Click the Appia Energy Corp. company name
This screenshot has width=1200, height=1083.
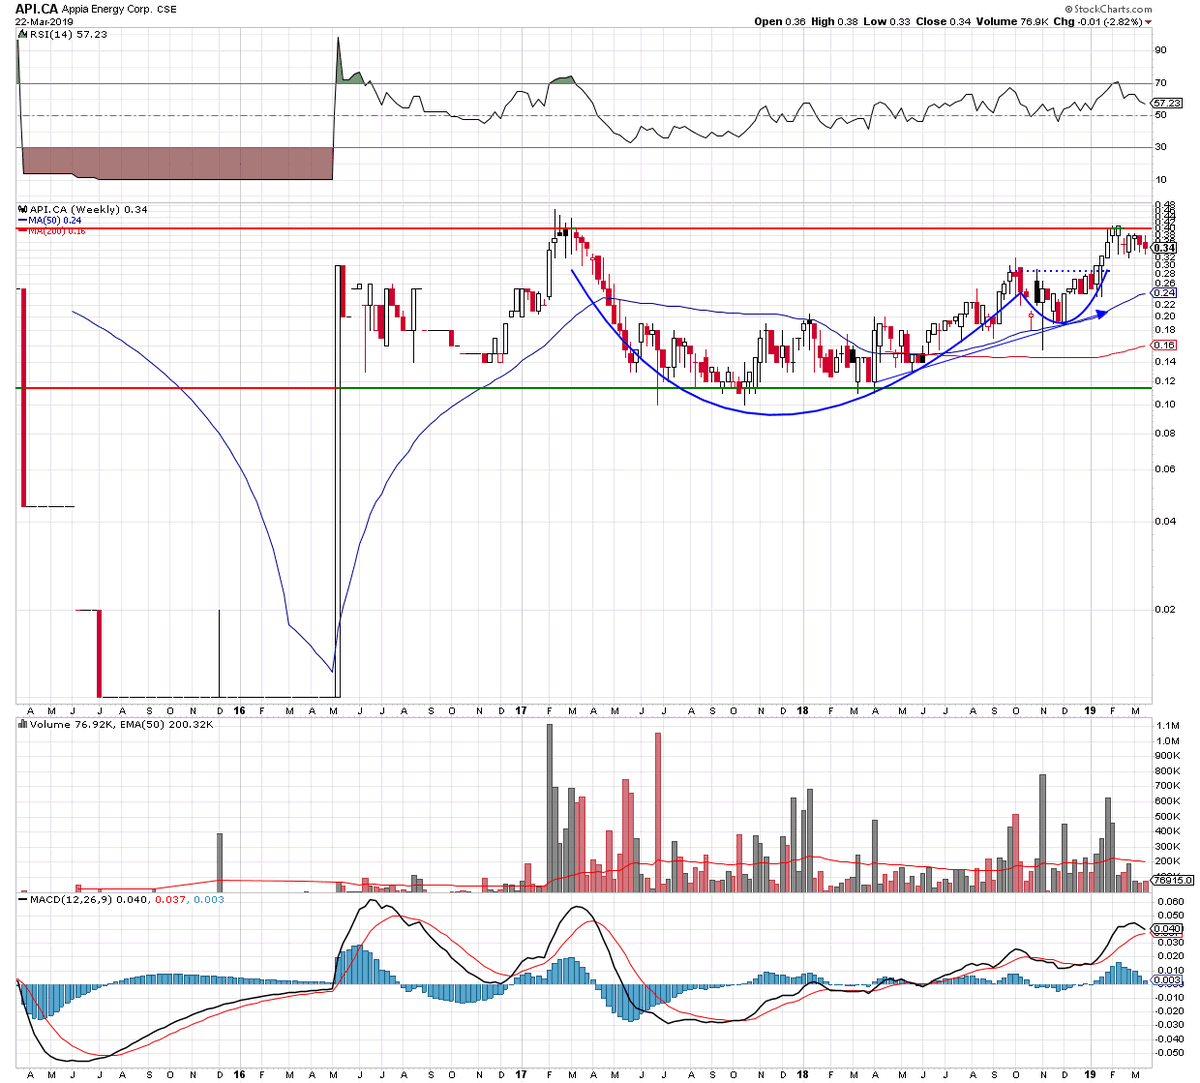click(106, 8)
